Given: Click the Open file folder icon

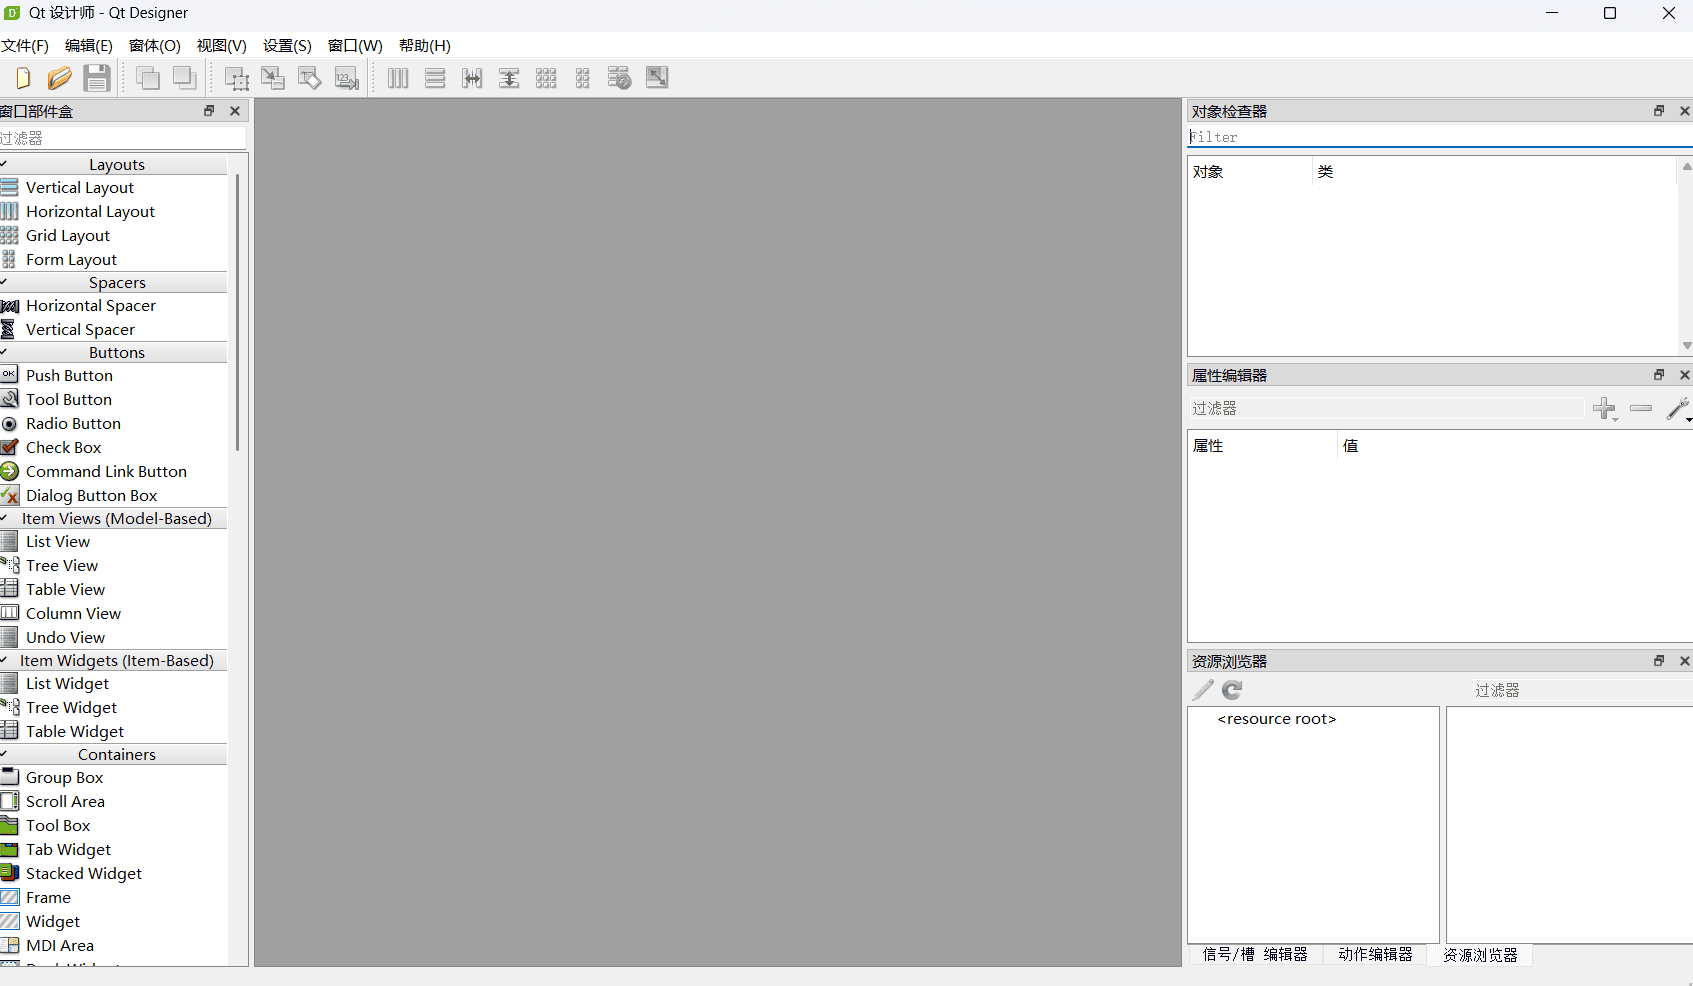Looking at the screenshot, I should click(x=60, y=78).
